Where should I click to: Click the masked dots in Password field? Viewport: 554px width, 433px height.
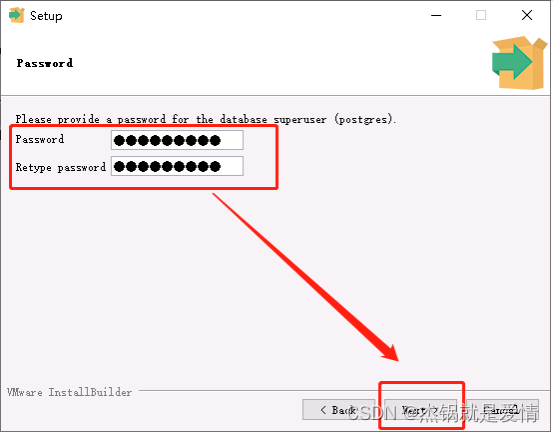click(x=167, y=141)
